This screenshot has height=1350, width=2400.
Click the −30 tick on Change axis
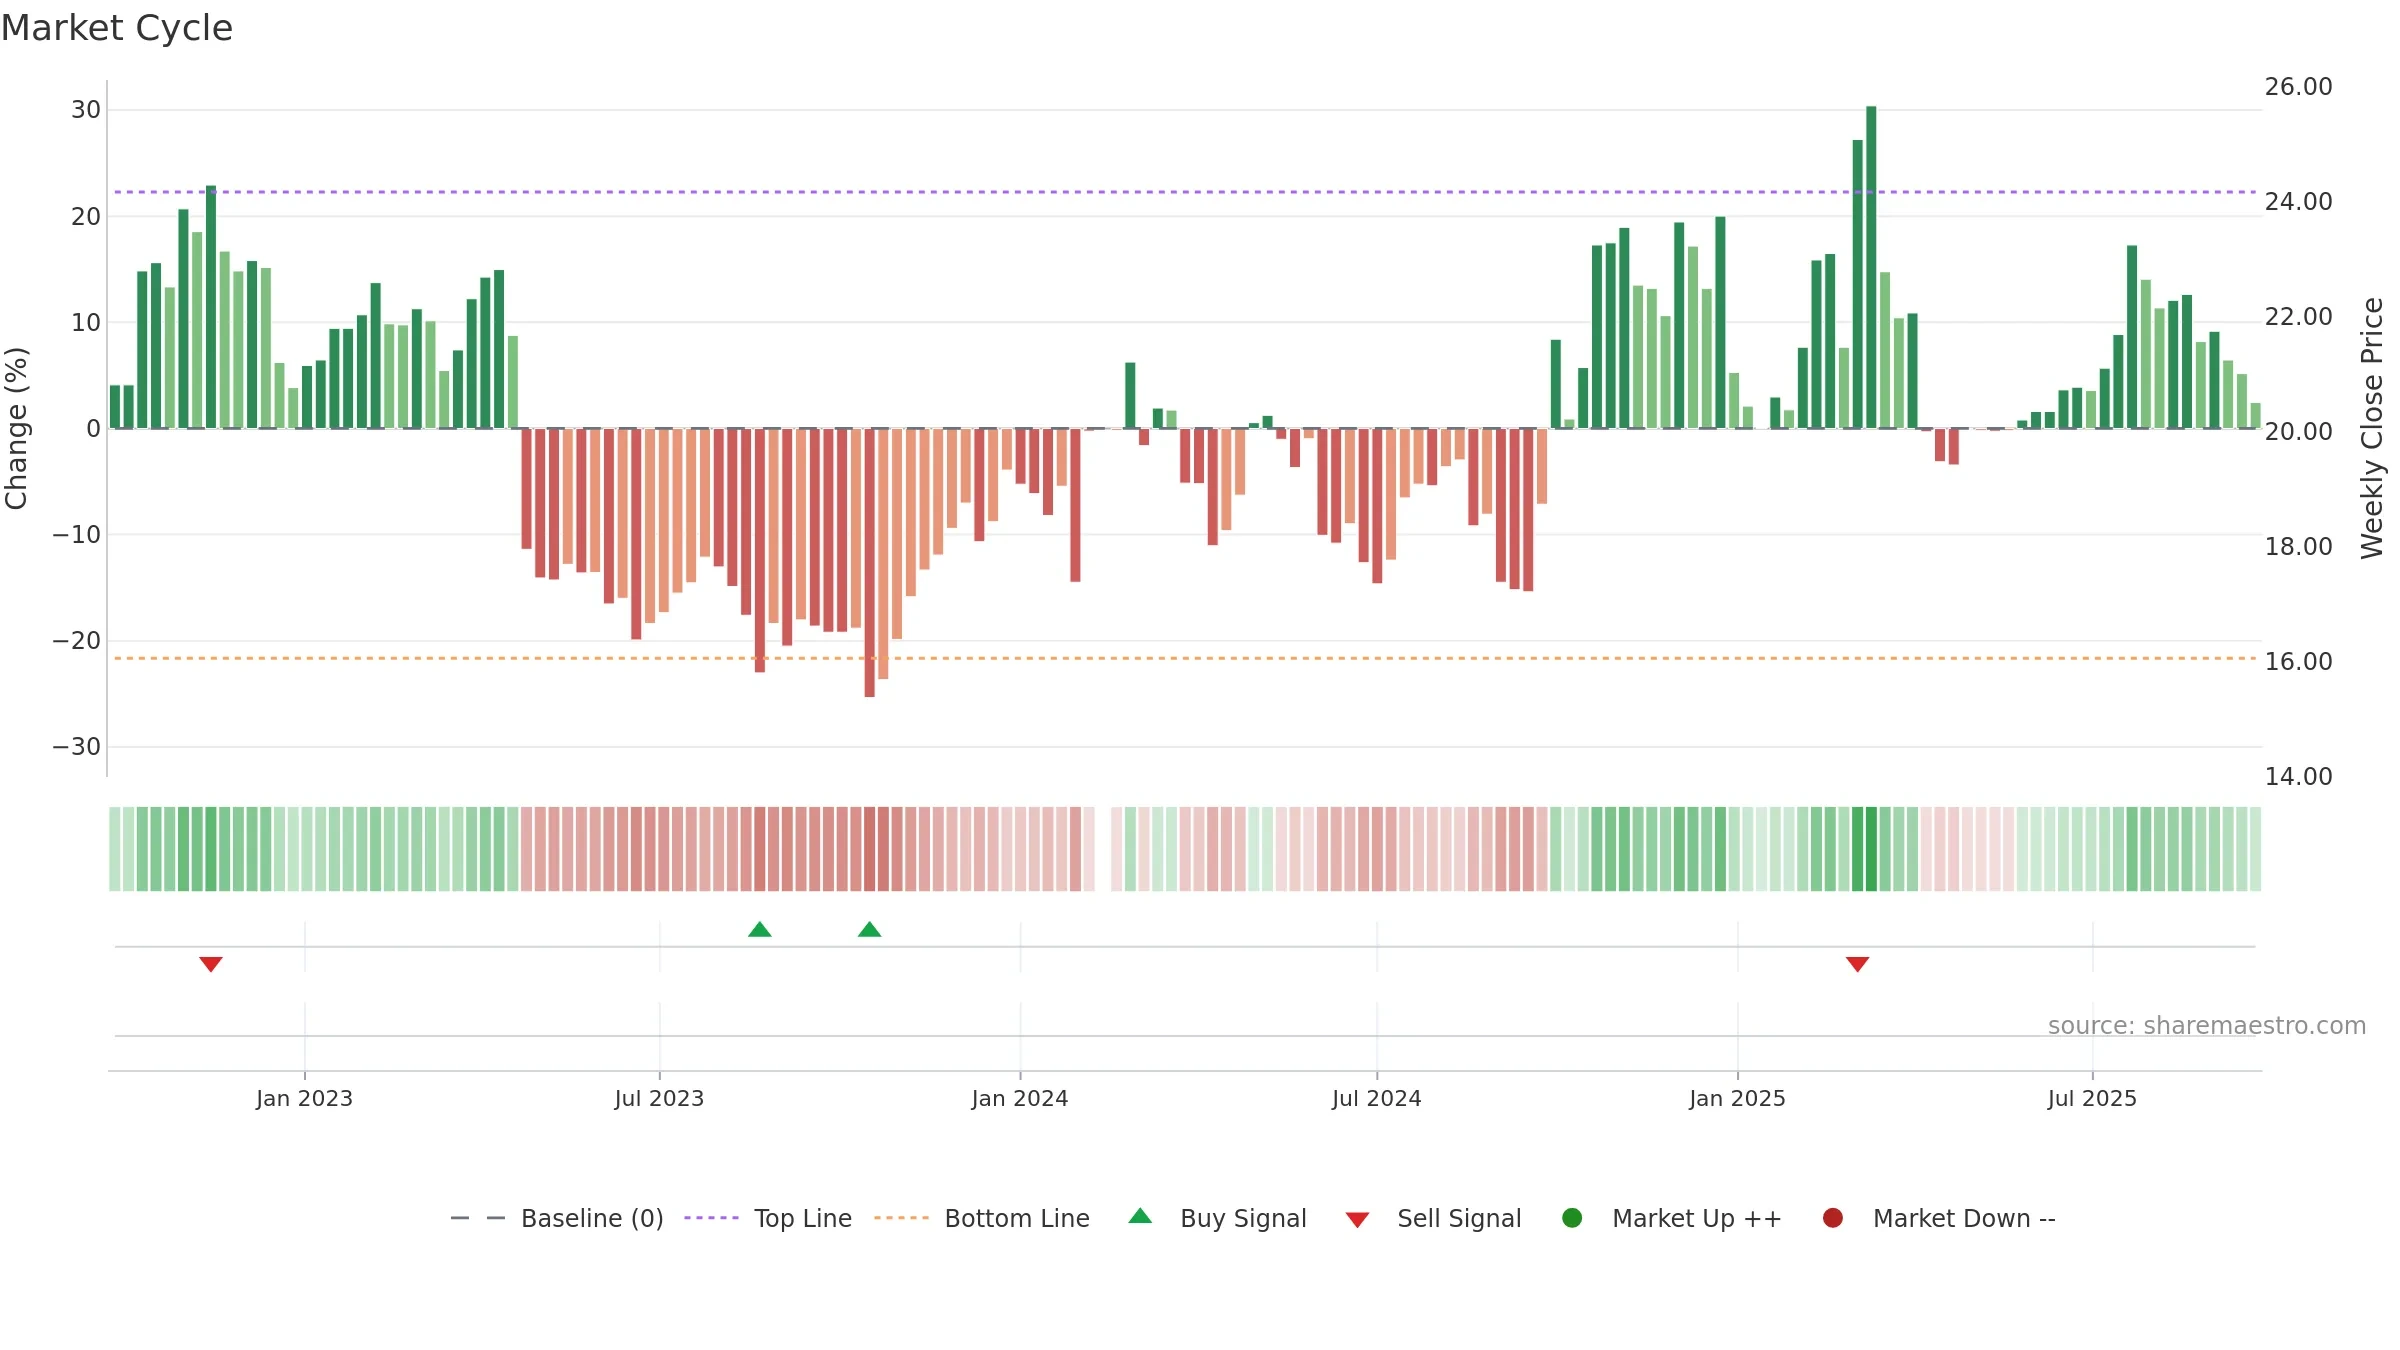pos(77,747)
